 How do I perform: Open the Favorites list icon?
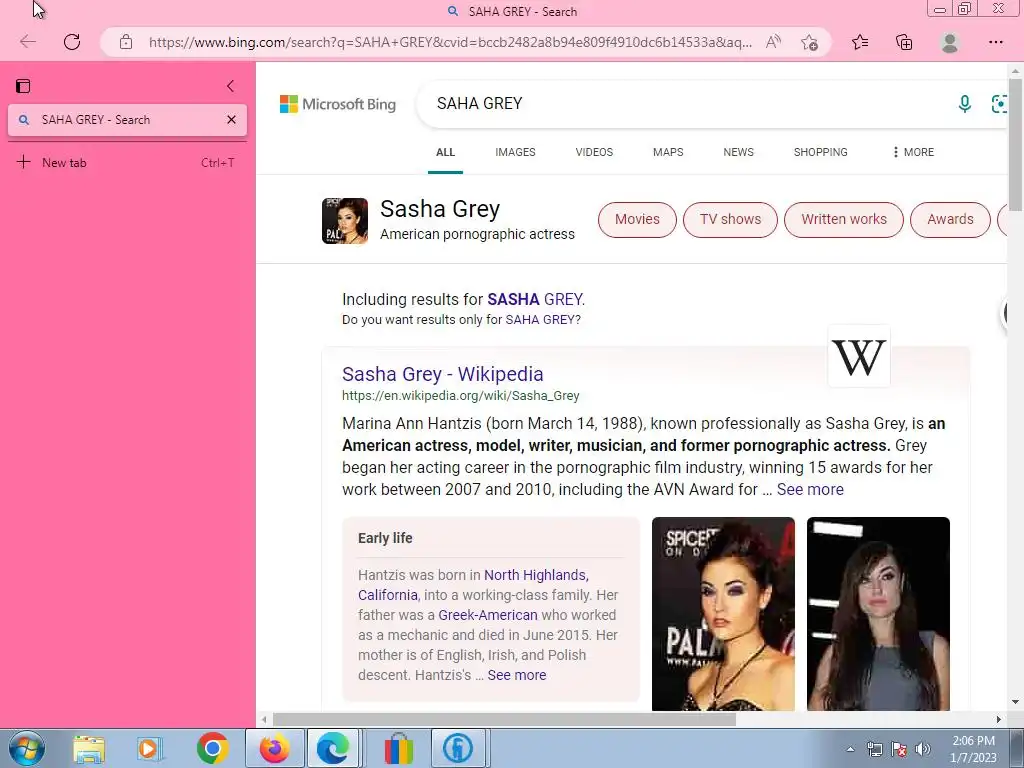tap(860, 42)
